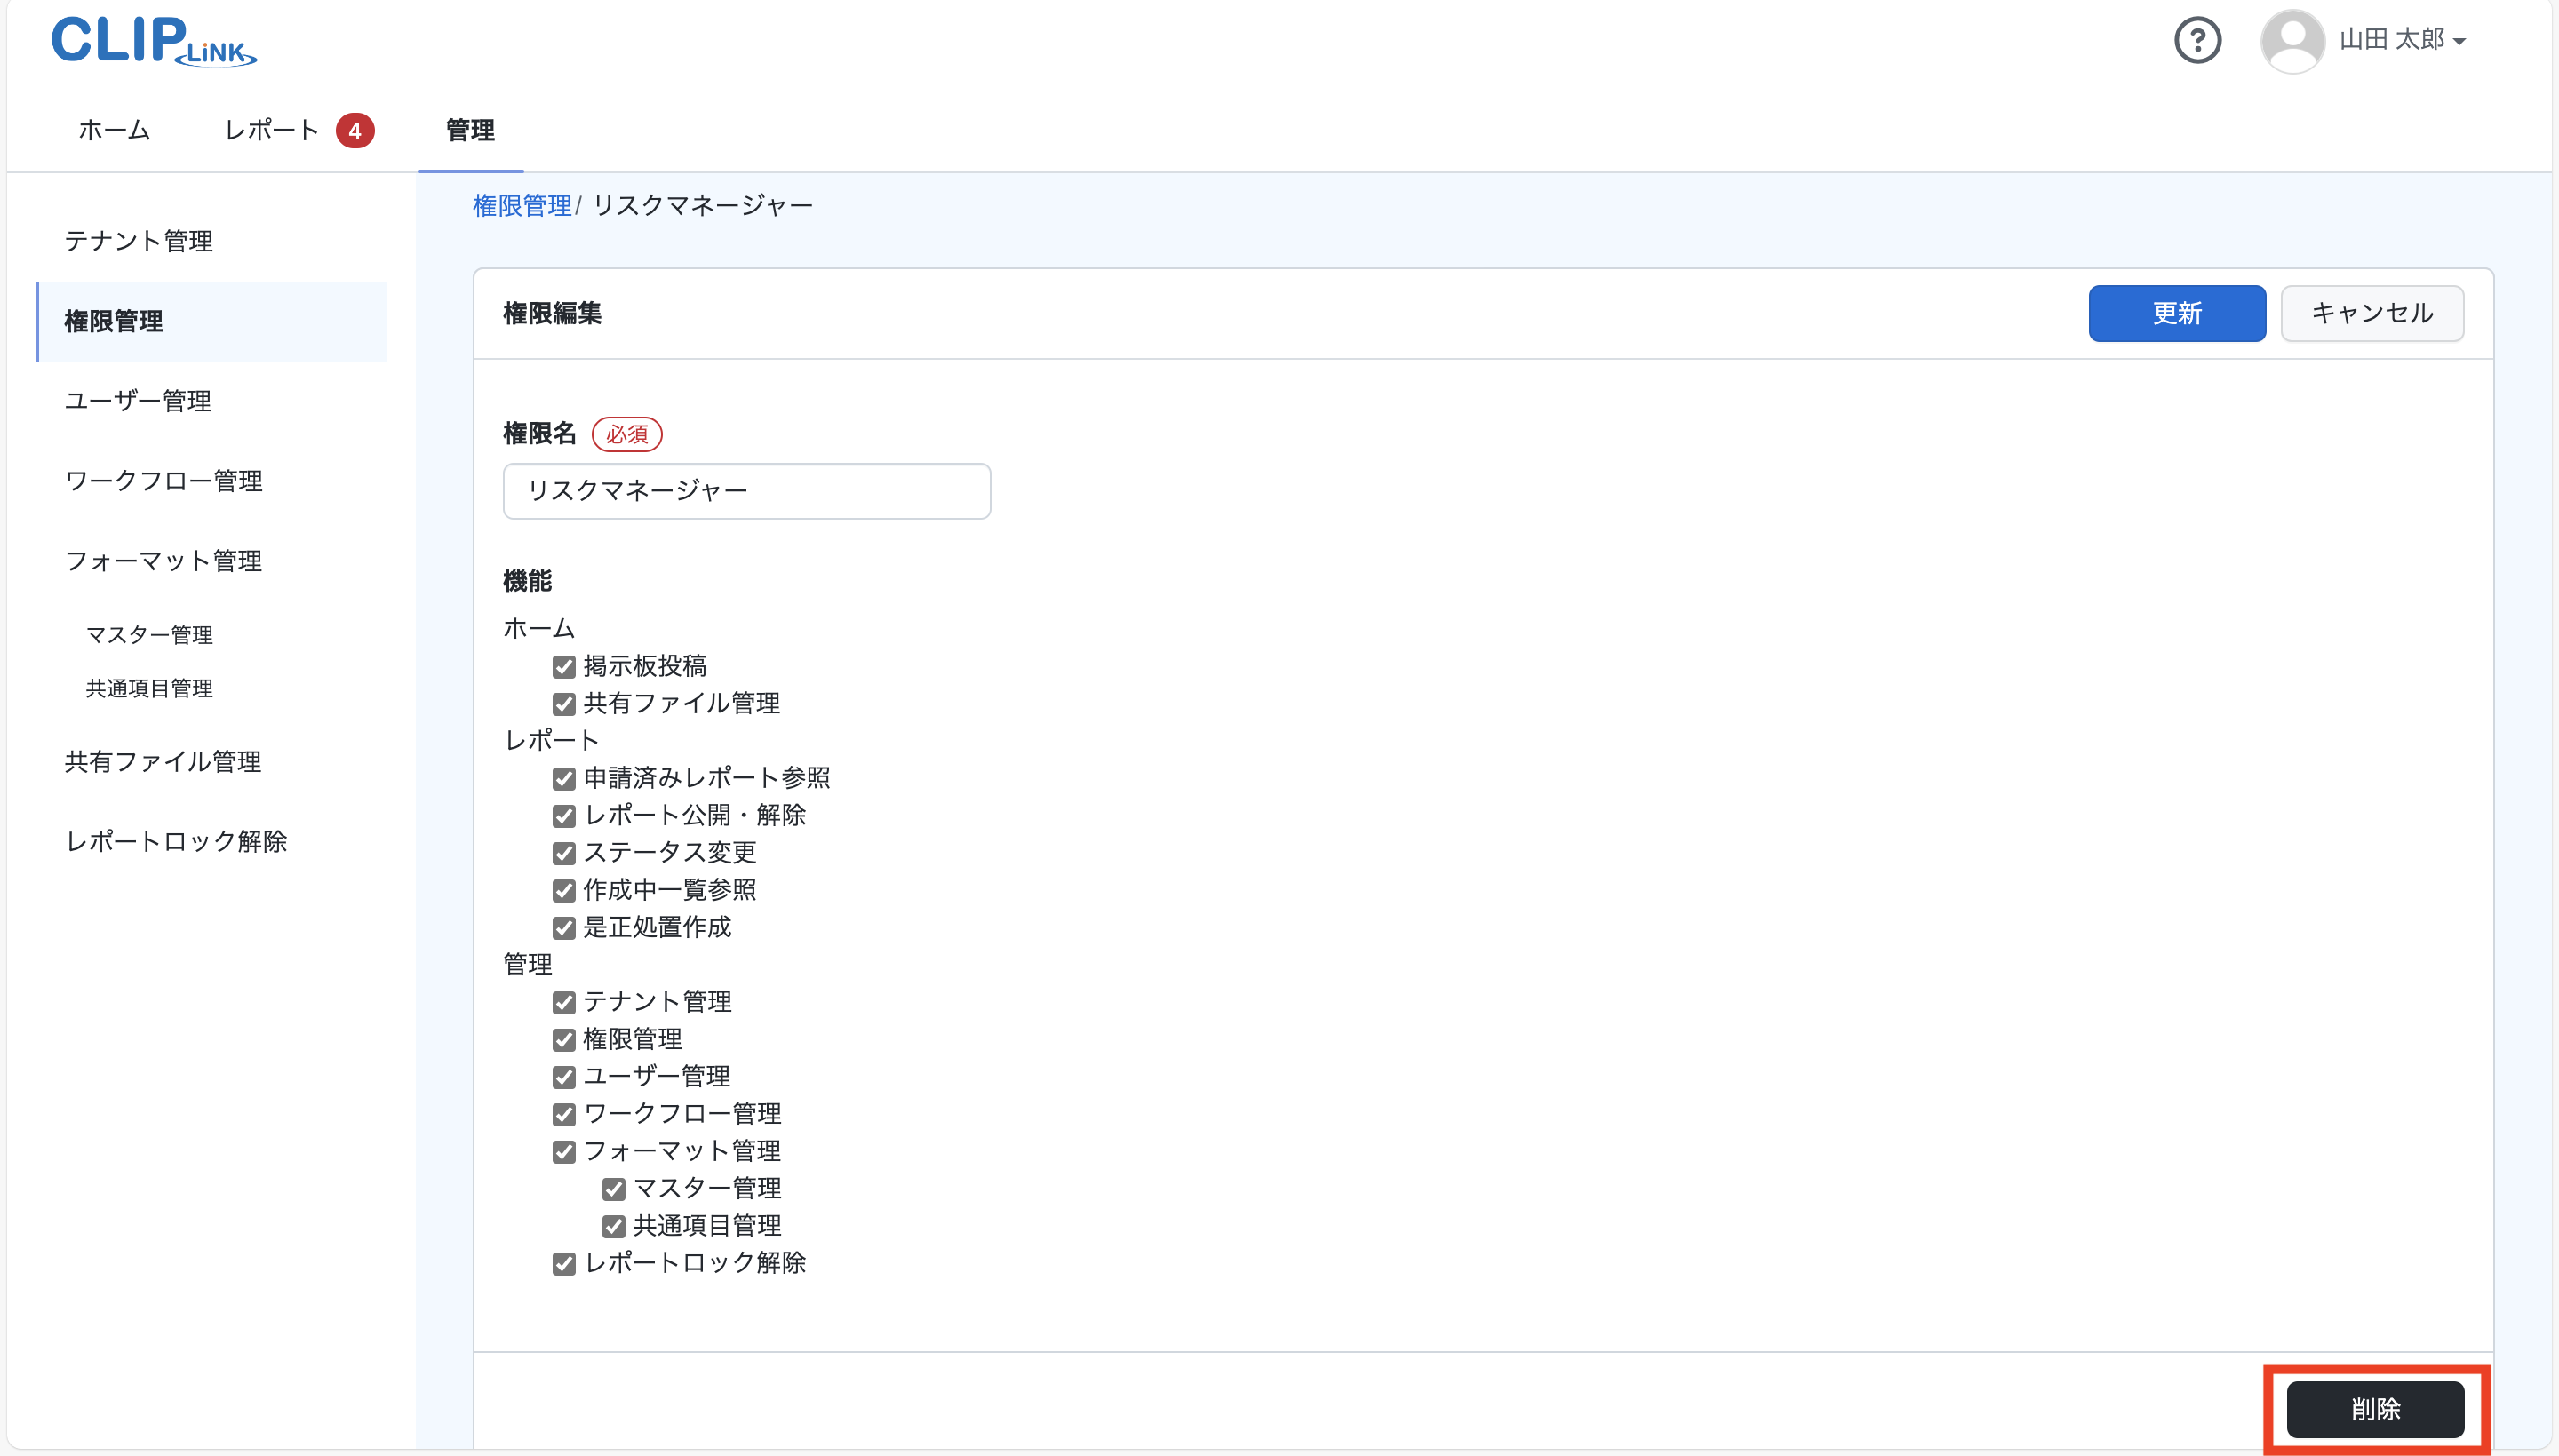Open the 権限管理 breadcrumb link
Image resolution: width=2559 pixels, height=1456 pixels.
pyautogui.click(x=522, y=205)
